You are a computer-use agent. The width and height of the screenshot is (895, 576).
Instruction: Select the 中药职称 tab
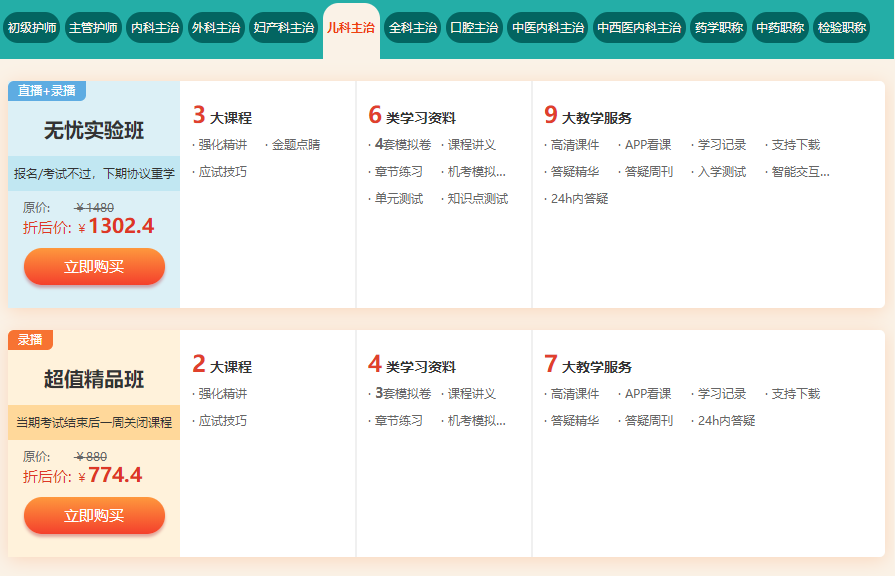pos(780,28)
